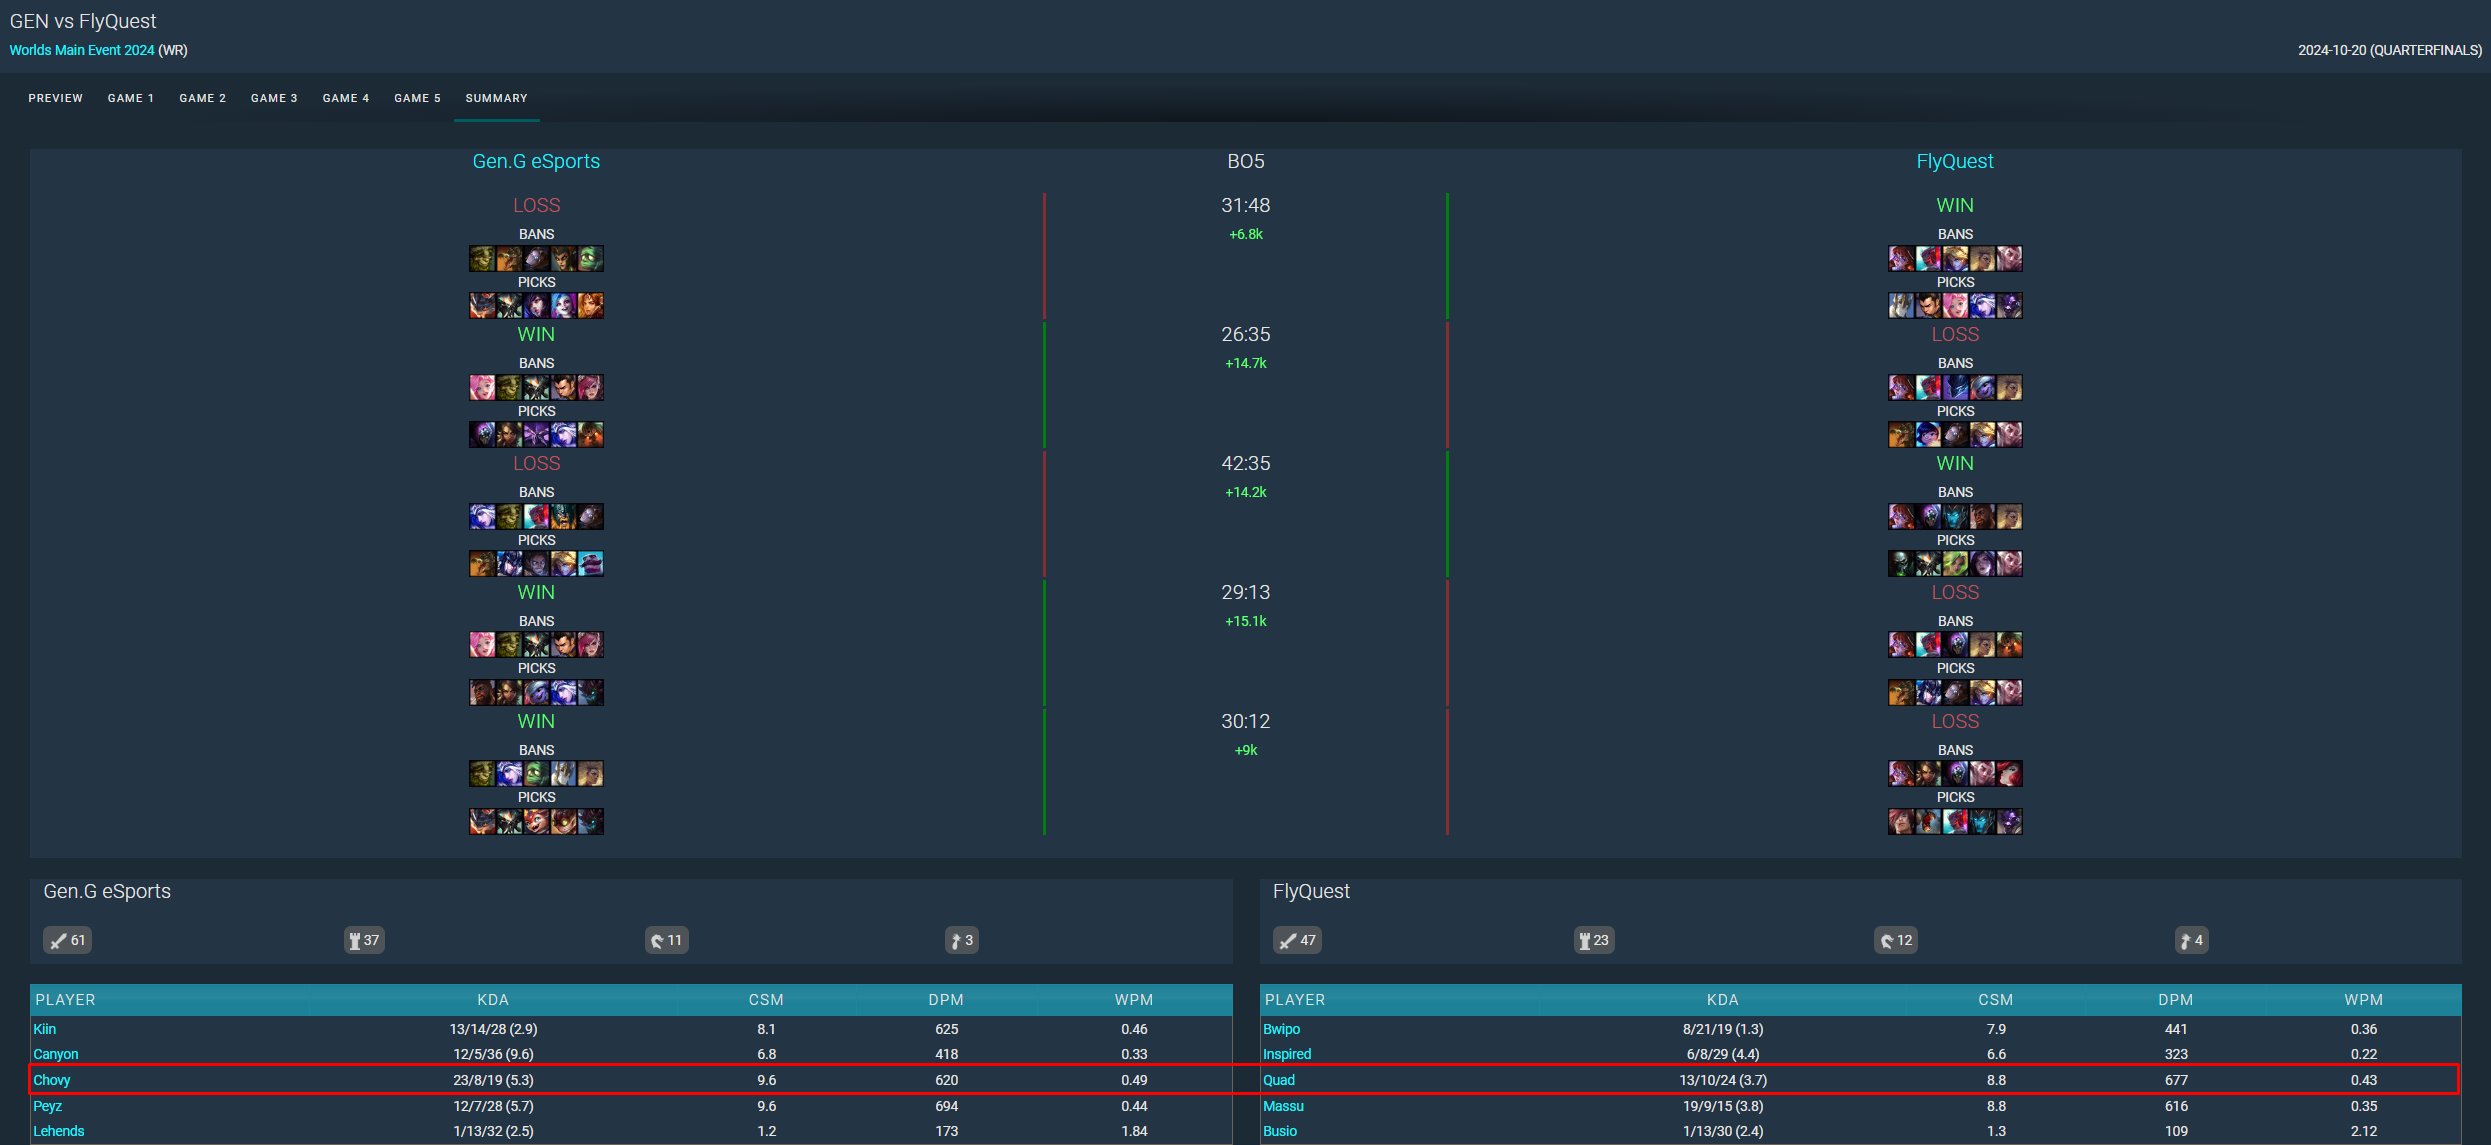
Task: Click Vi in Gen.G's game 2 bans
Action: click(x=590, y=387)
